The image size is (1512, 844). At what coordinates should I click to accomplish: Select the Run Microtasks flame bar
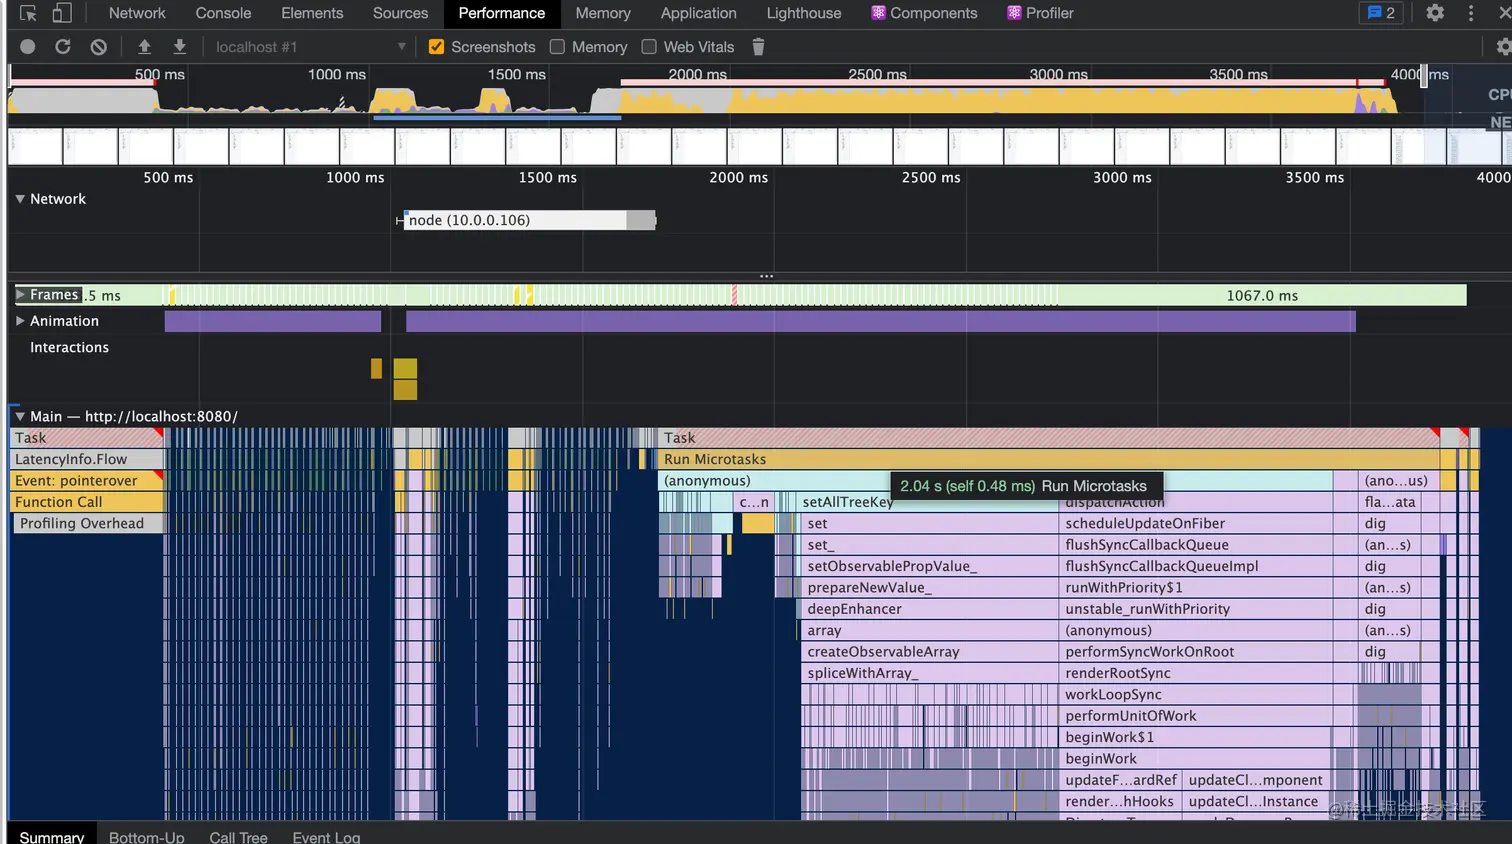[x=1049, y=459]
